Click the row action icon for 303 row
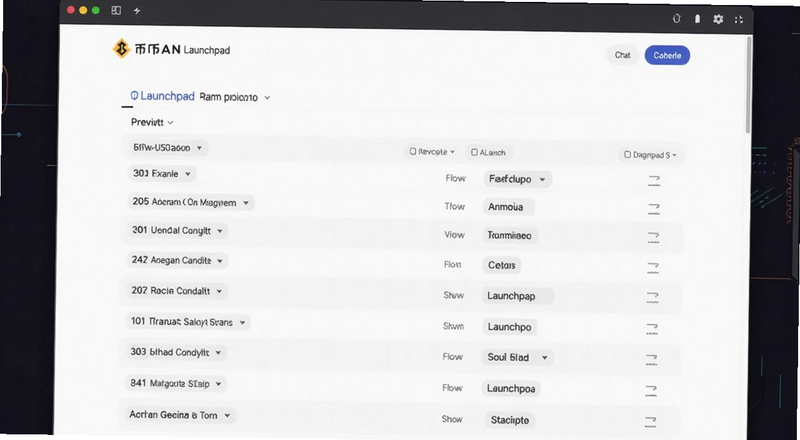 click(651, 359)
